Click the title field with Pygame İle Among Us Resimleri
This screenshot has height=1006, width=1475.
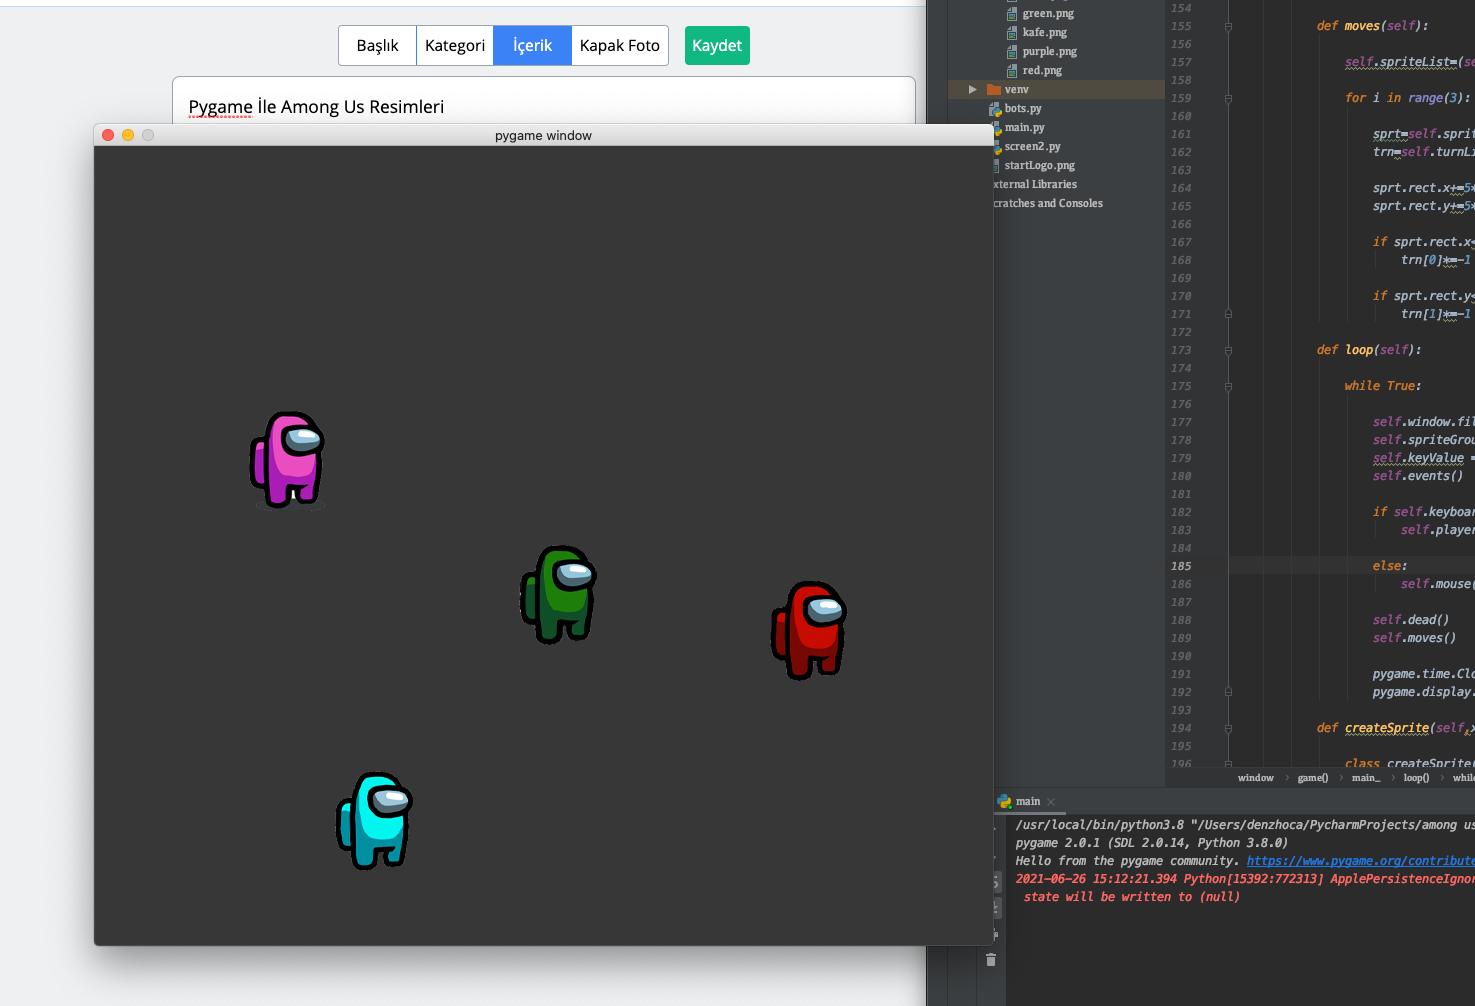pos(544,106)
